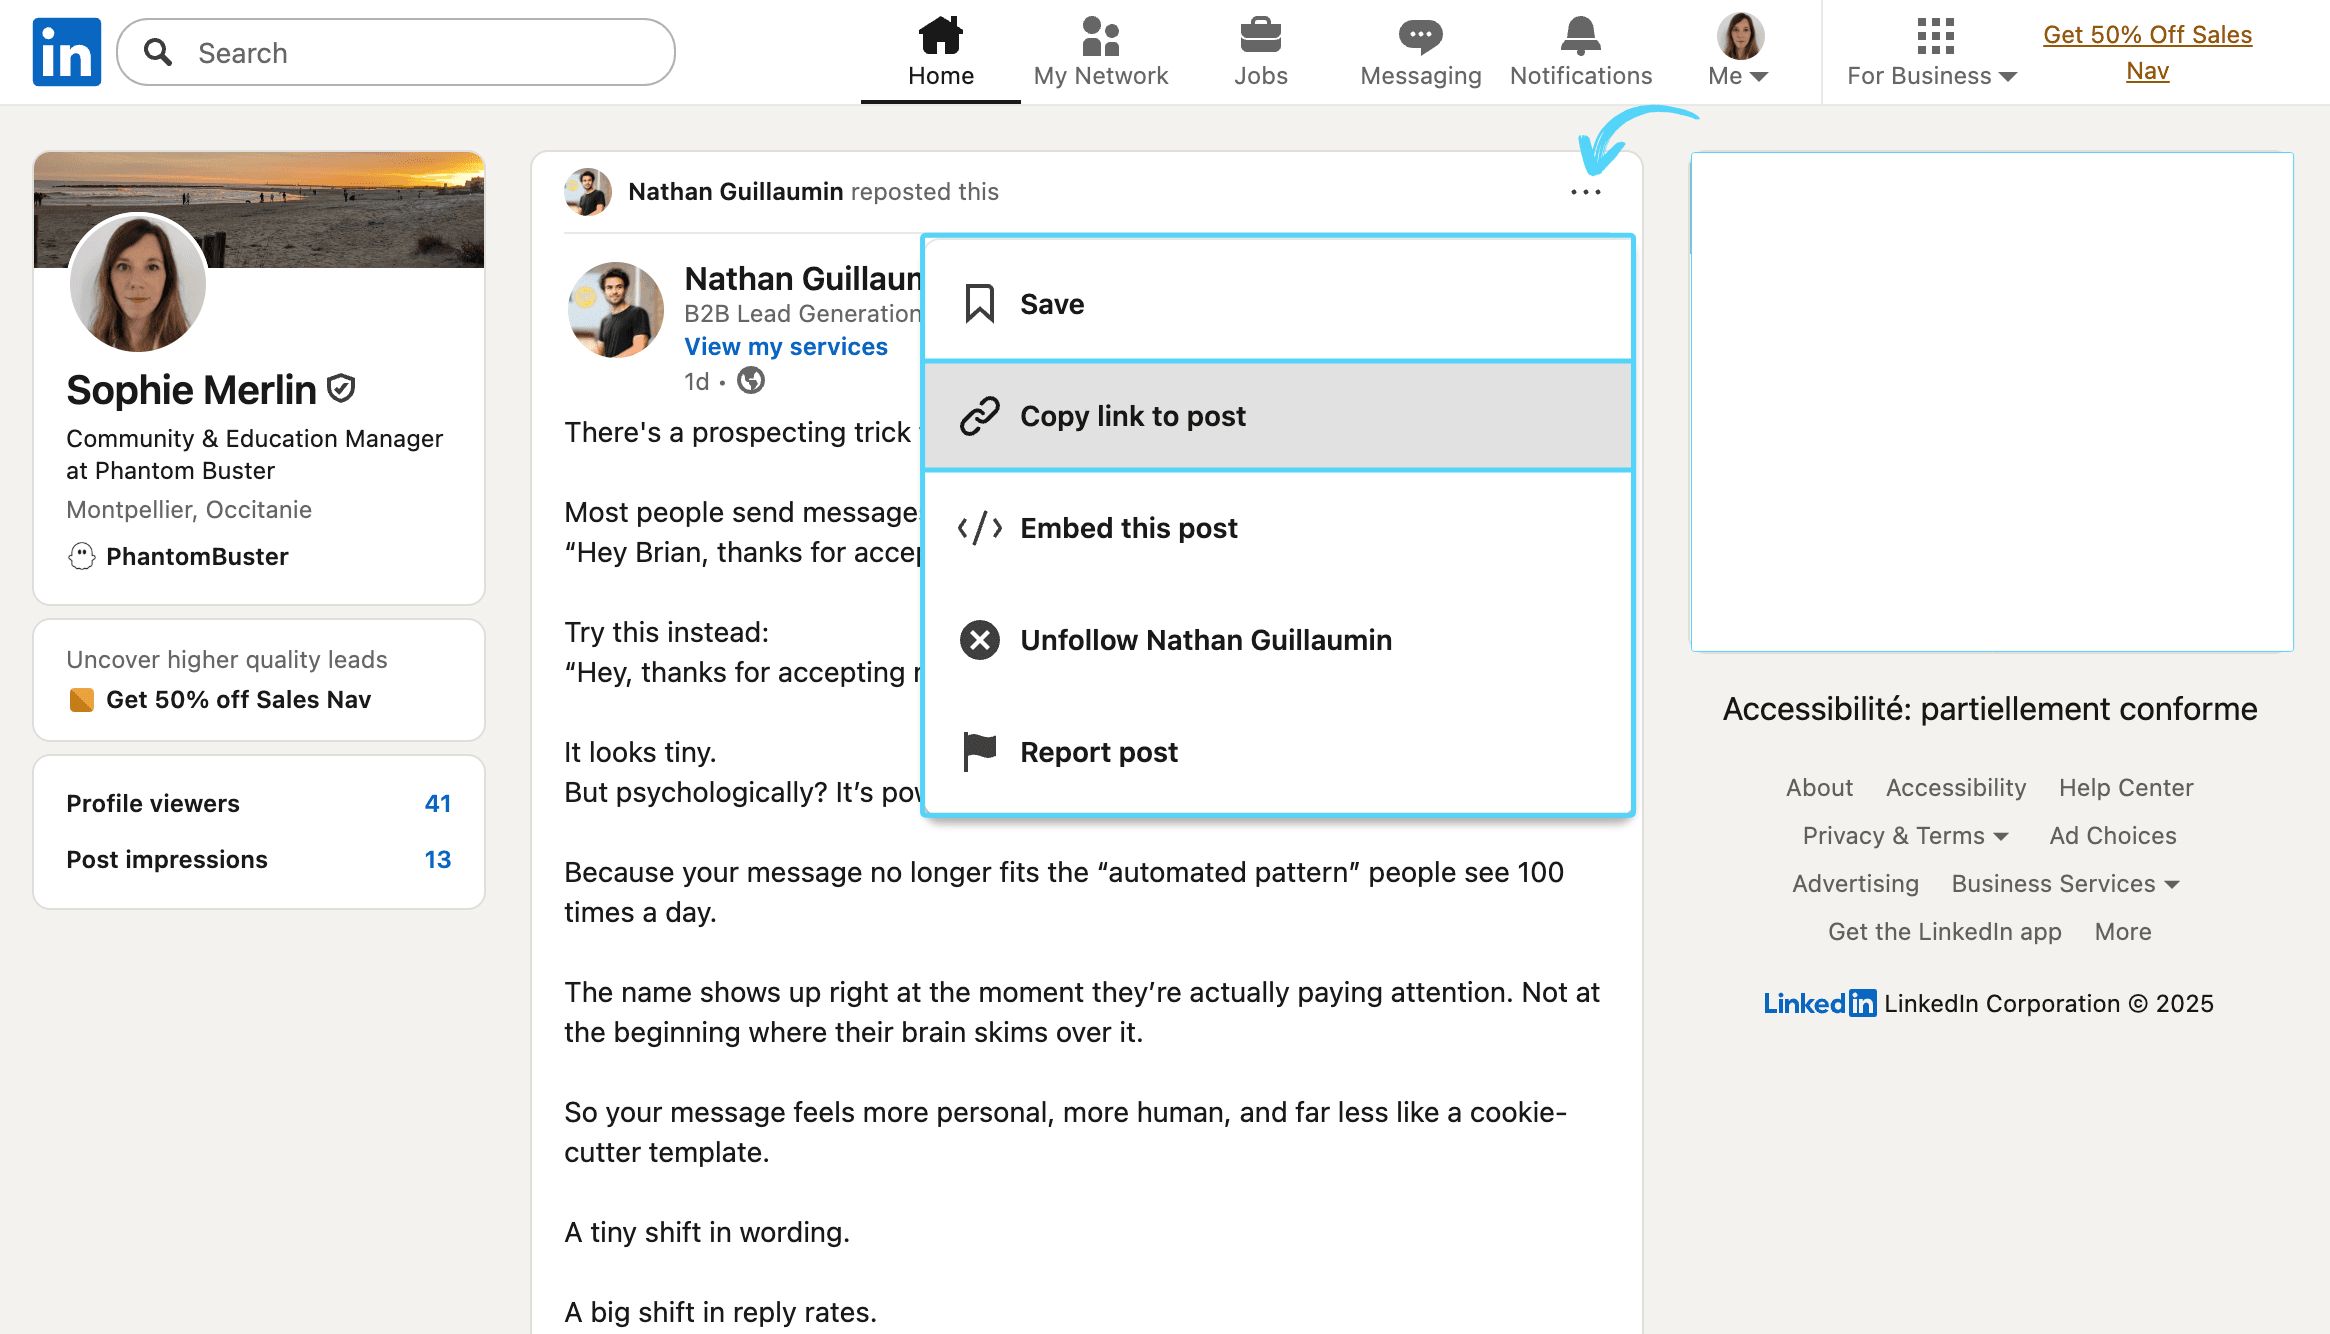
Task: Click the post author name Nathan Guillaumin heading
Action: pos(802,279)
